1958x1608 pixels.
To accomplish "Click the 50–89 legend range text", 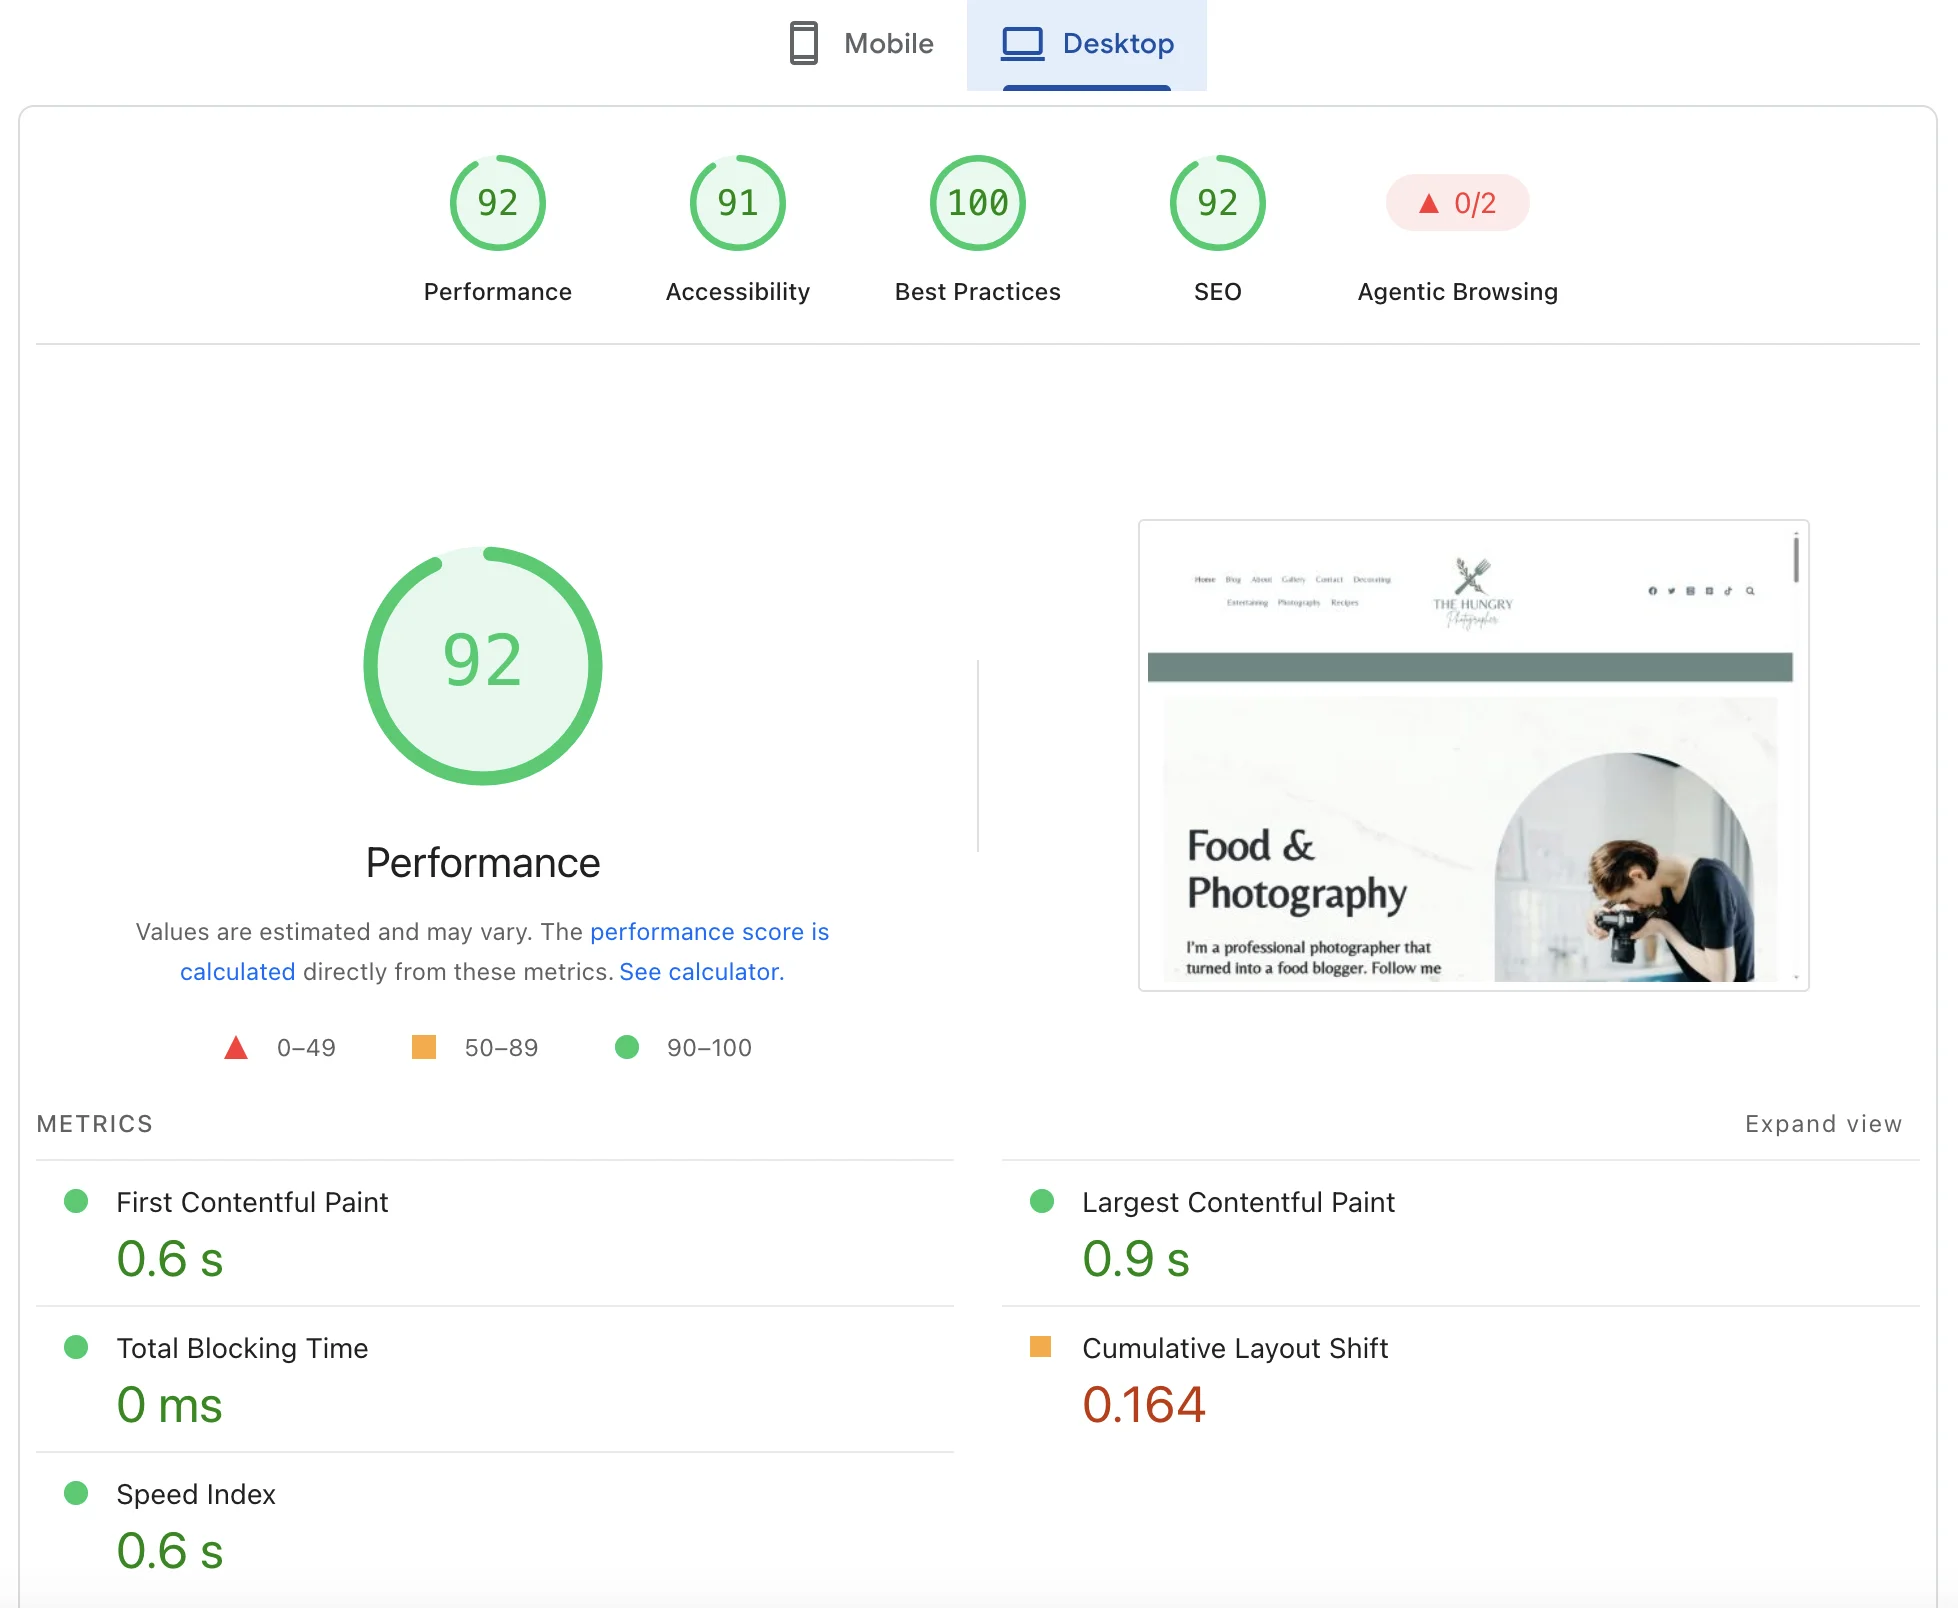I will click(501, 1048).
